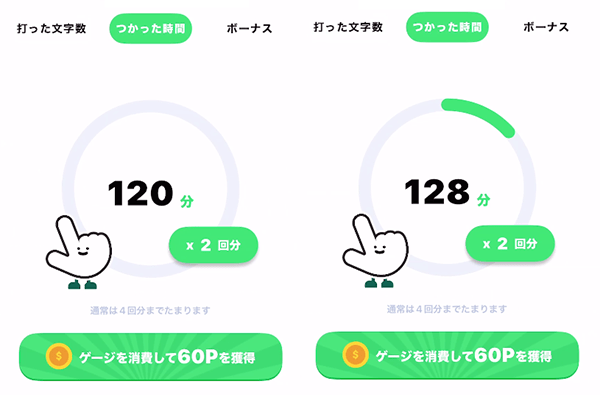Open right 打った文字数 tab
The height and width of the screenshot is (395, 600).
click(348, 27)
